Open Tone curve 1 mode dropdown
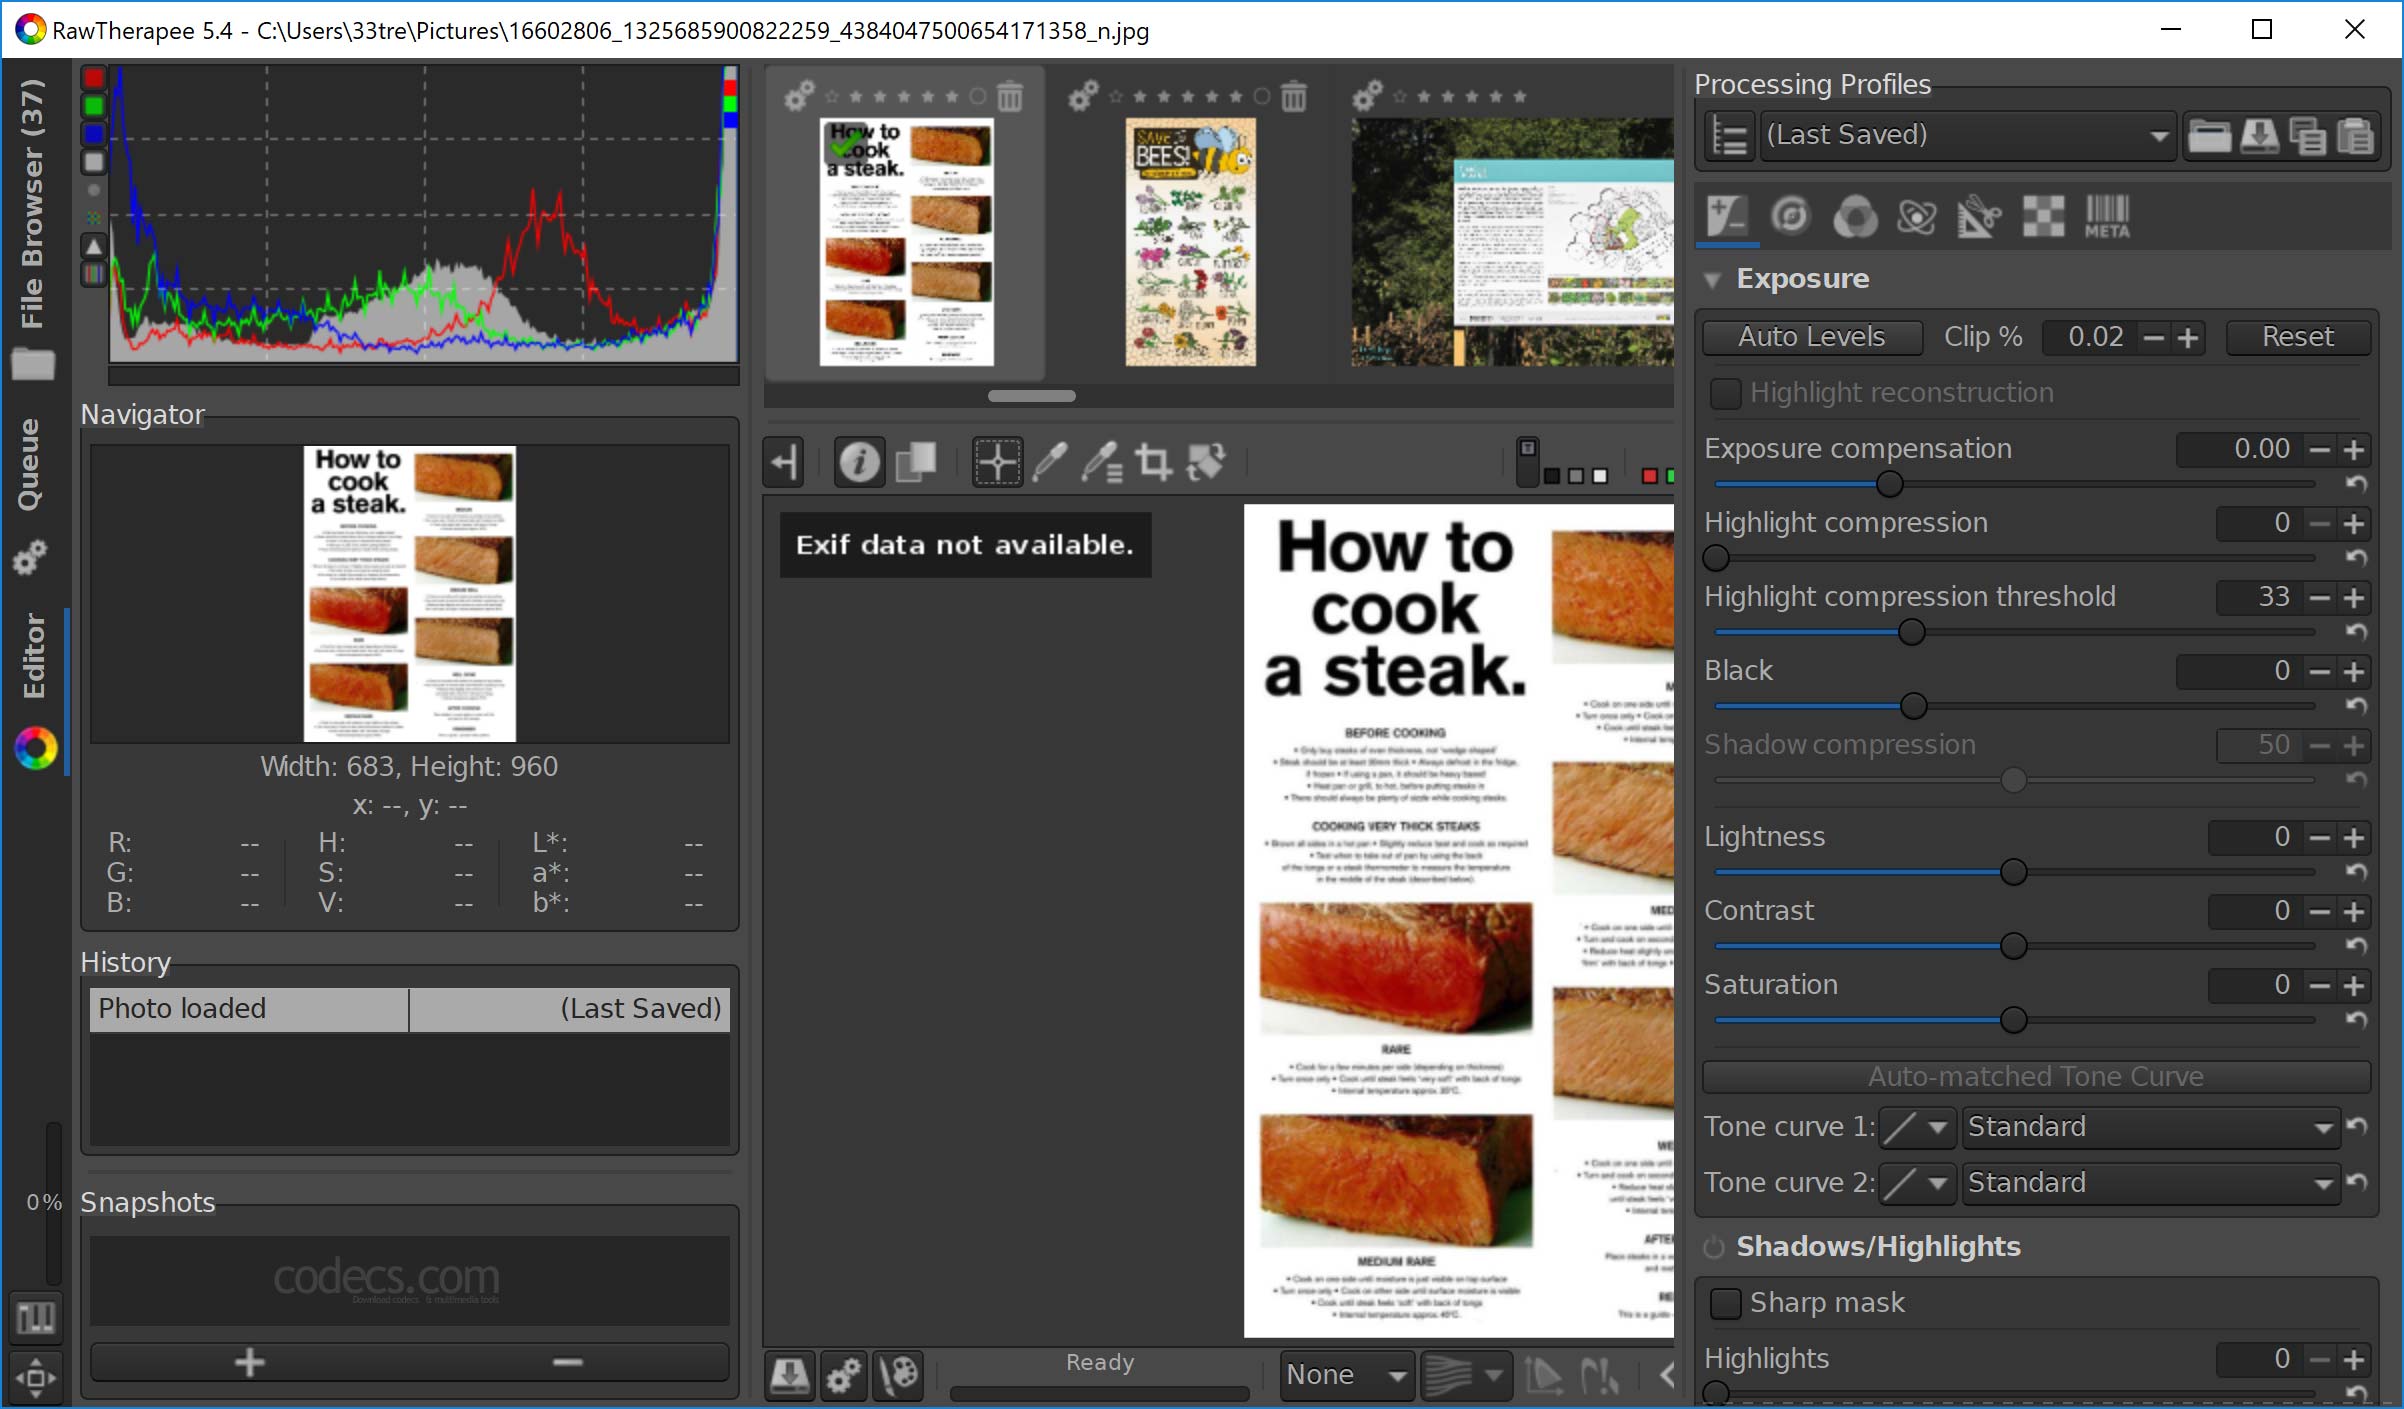2404x1409 pixels. click(2150, 1127)
